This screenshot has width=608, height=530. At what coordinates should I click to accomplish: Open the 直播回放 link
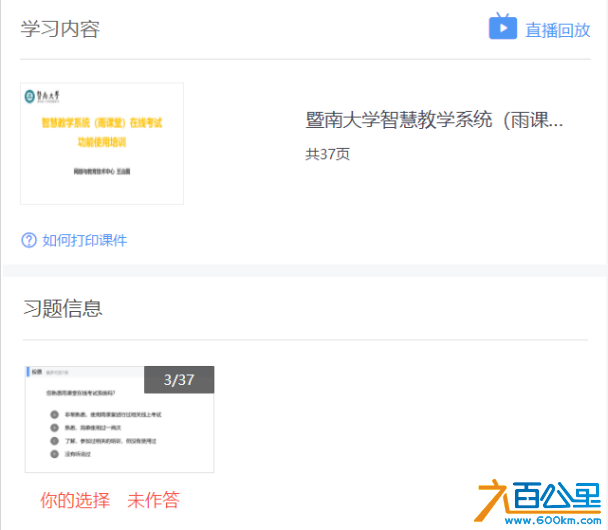coord(558,30)
